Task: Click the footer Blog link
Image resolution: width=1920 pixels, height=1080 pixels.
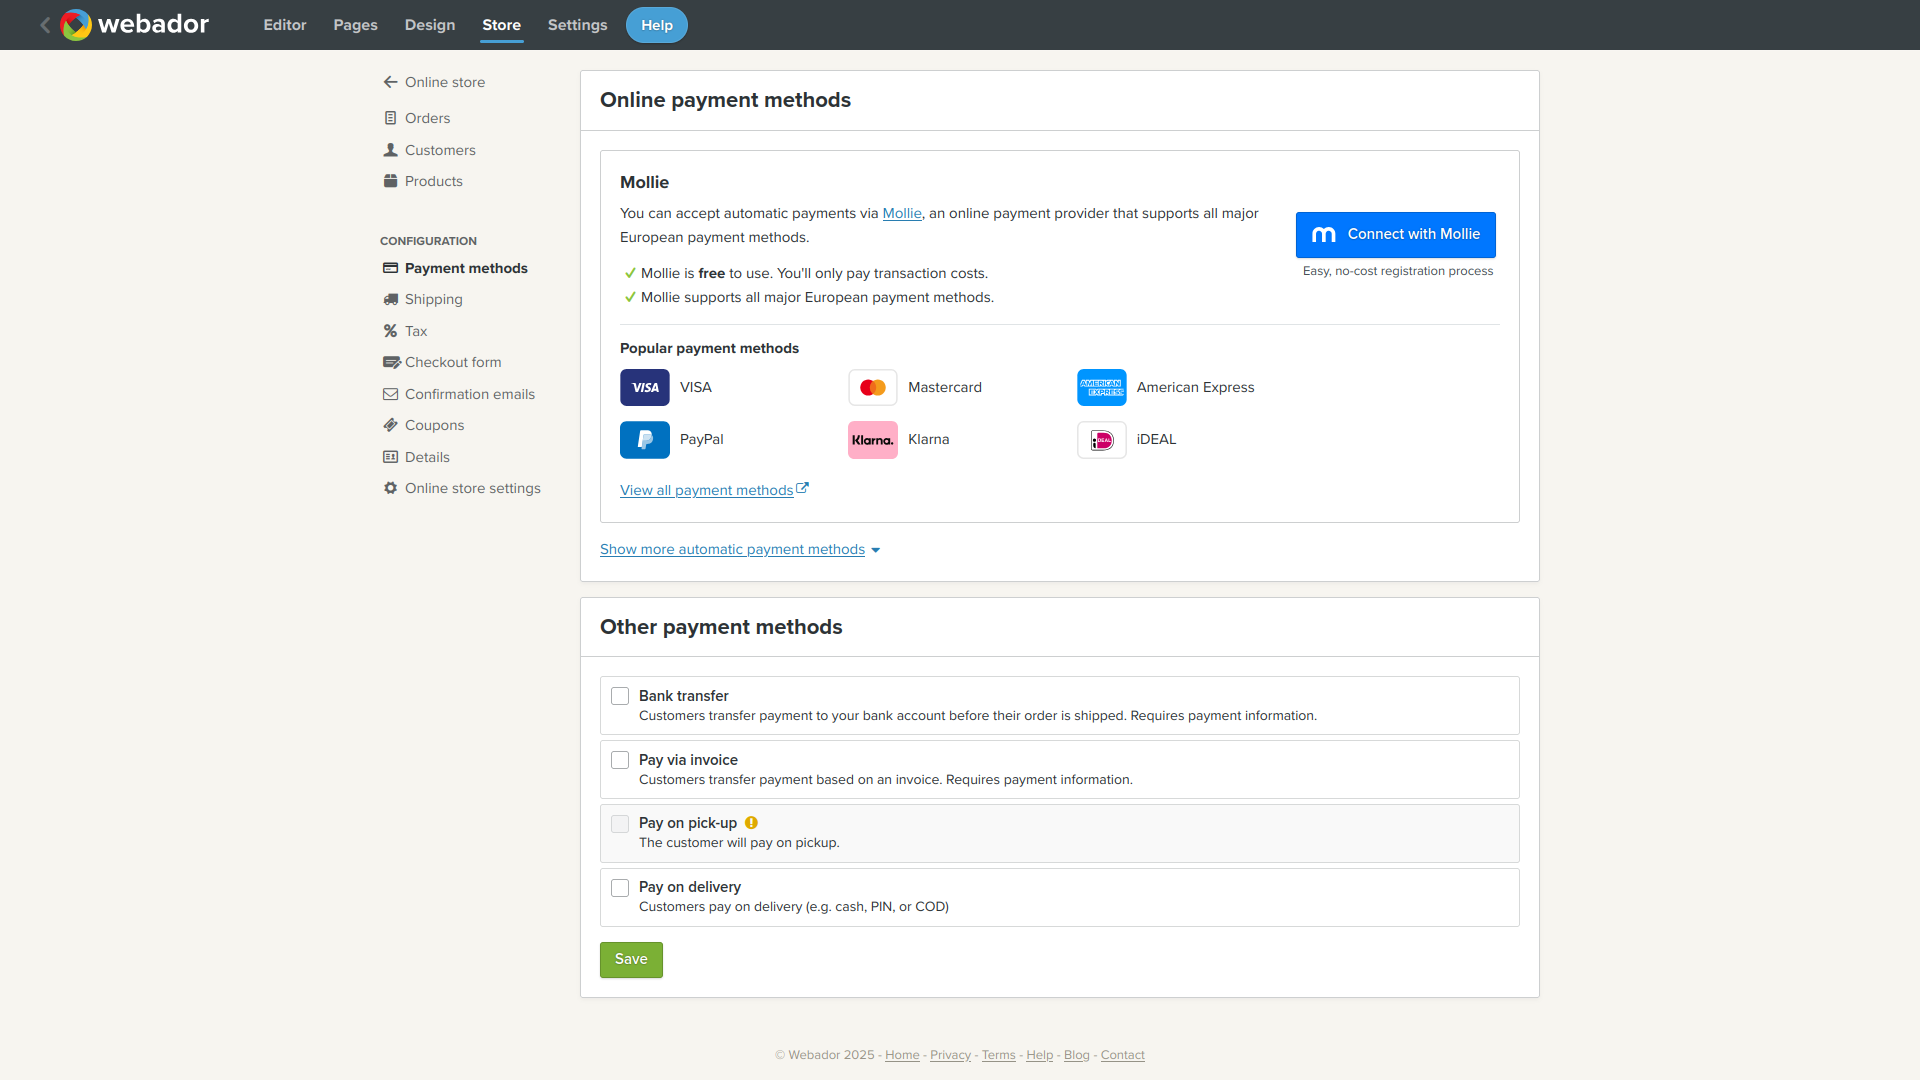Action: (1076, 1055)
